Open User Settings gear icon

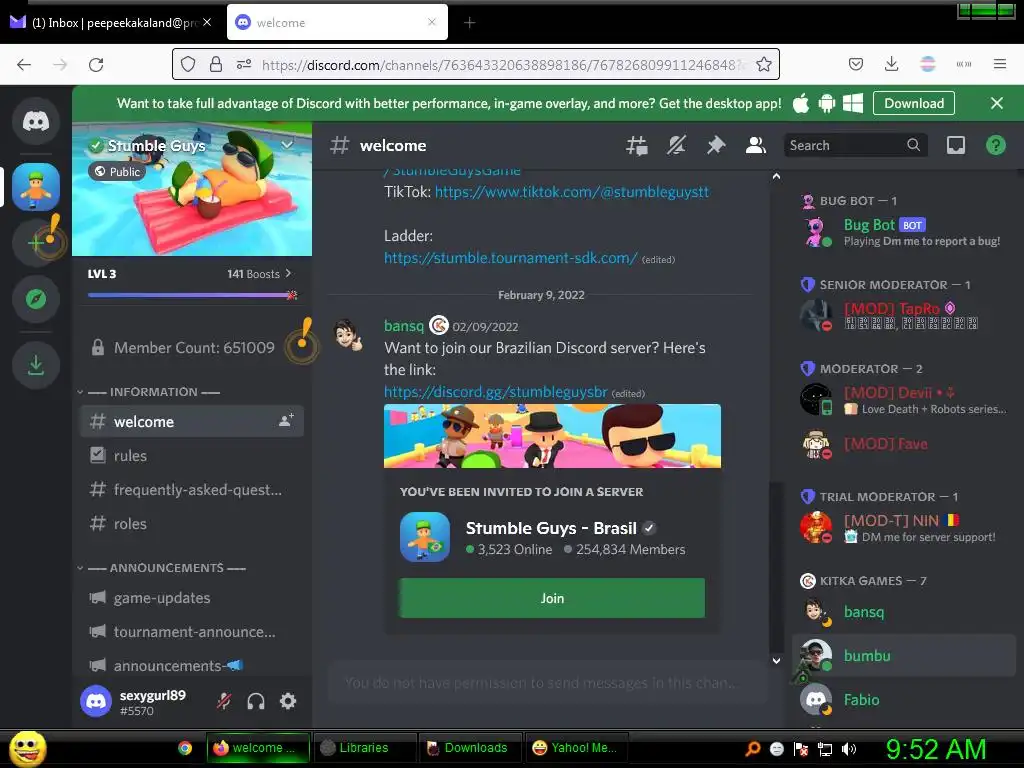(x=288, y=701)
